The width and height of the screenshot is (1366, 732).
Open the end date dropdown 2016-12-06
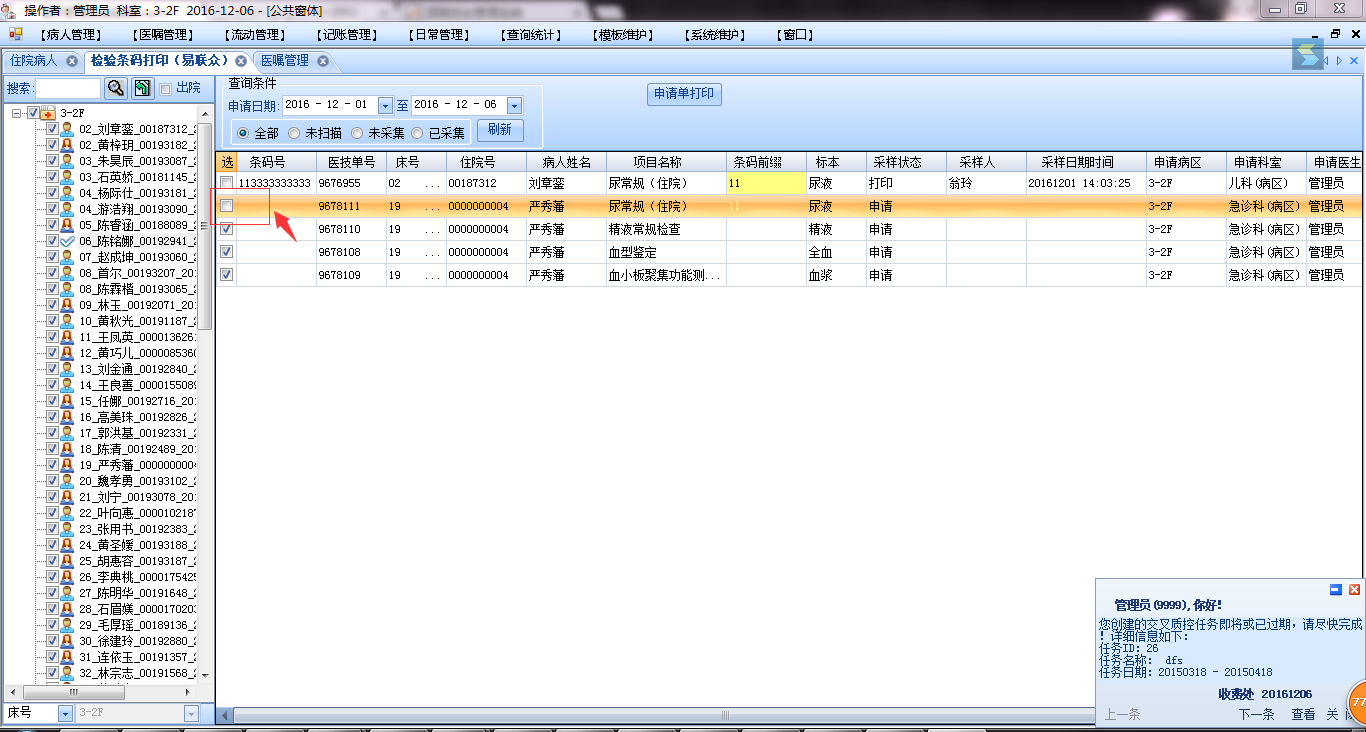click(514, 105)
